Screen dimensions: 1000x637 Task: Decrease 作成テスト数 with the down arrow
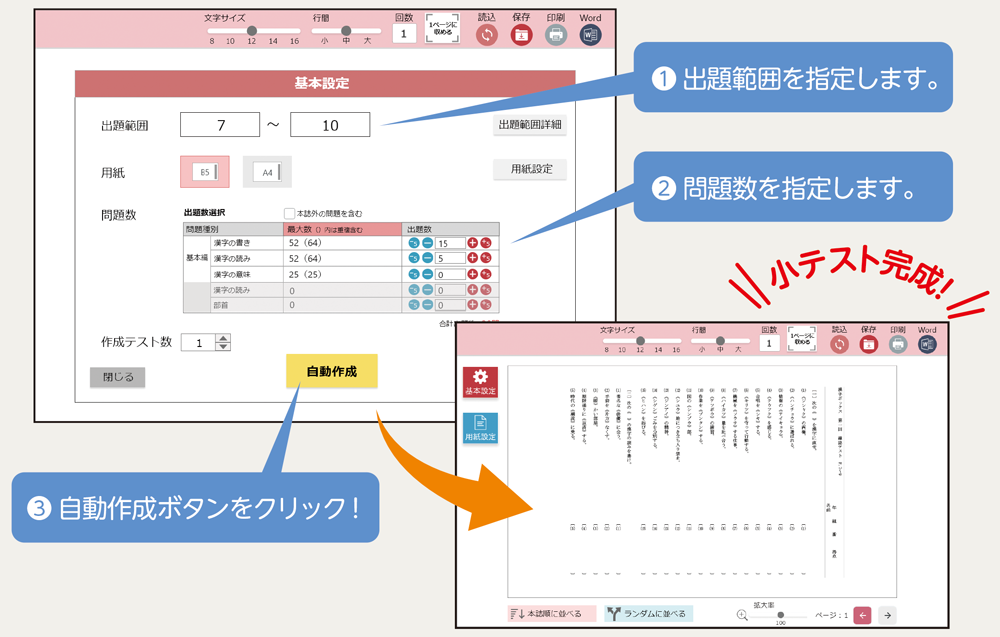[223, 347]
